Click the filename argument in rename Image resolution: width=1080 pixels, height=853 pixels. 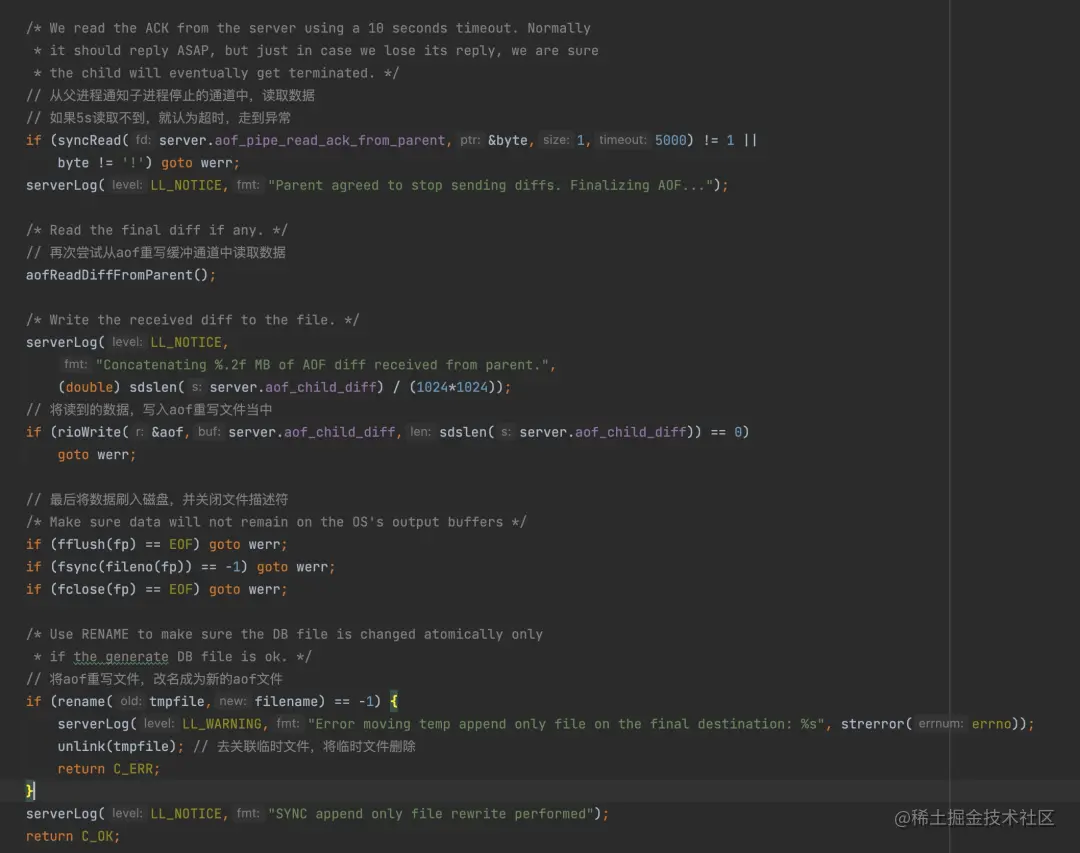(286, 701)
